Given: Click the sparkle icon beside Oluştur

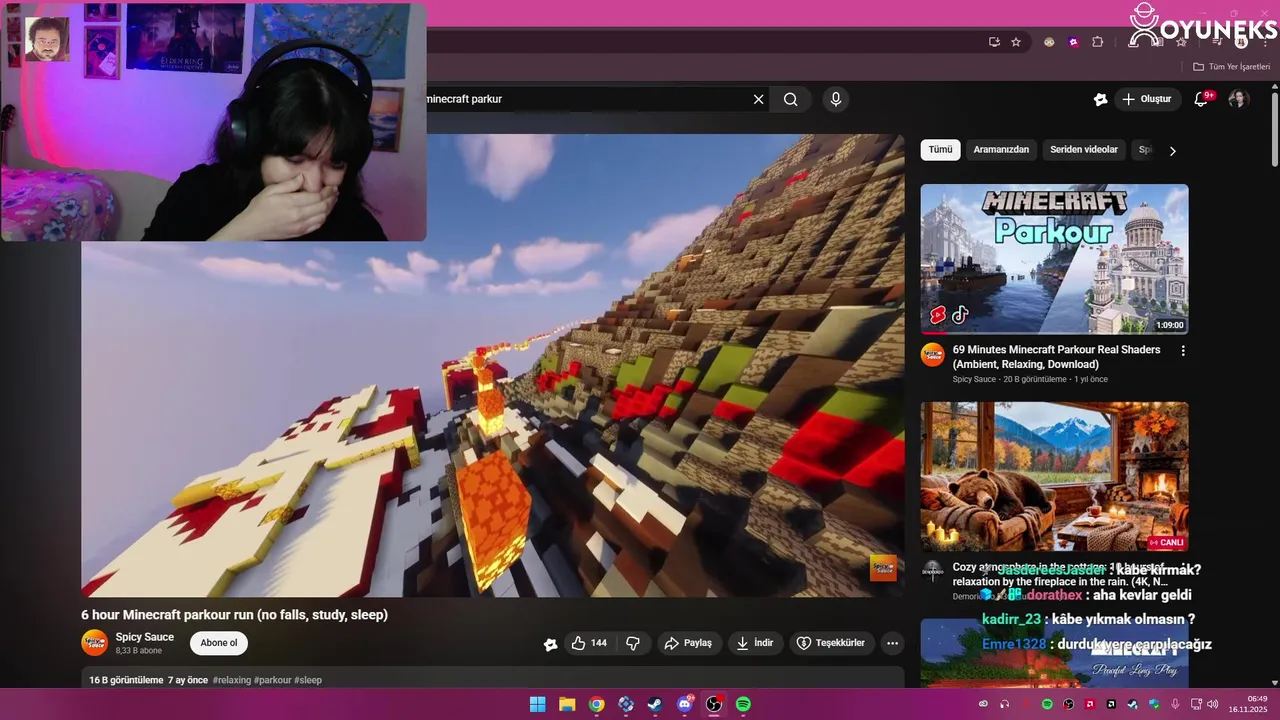Looking at the screenshot, I should pyautogui.click(x=1100, y=99).
